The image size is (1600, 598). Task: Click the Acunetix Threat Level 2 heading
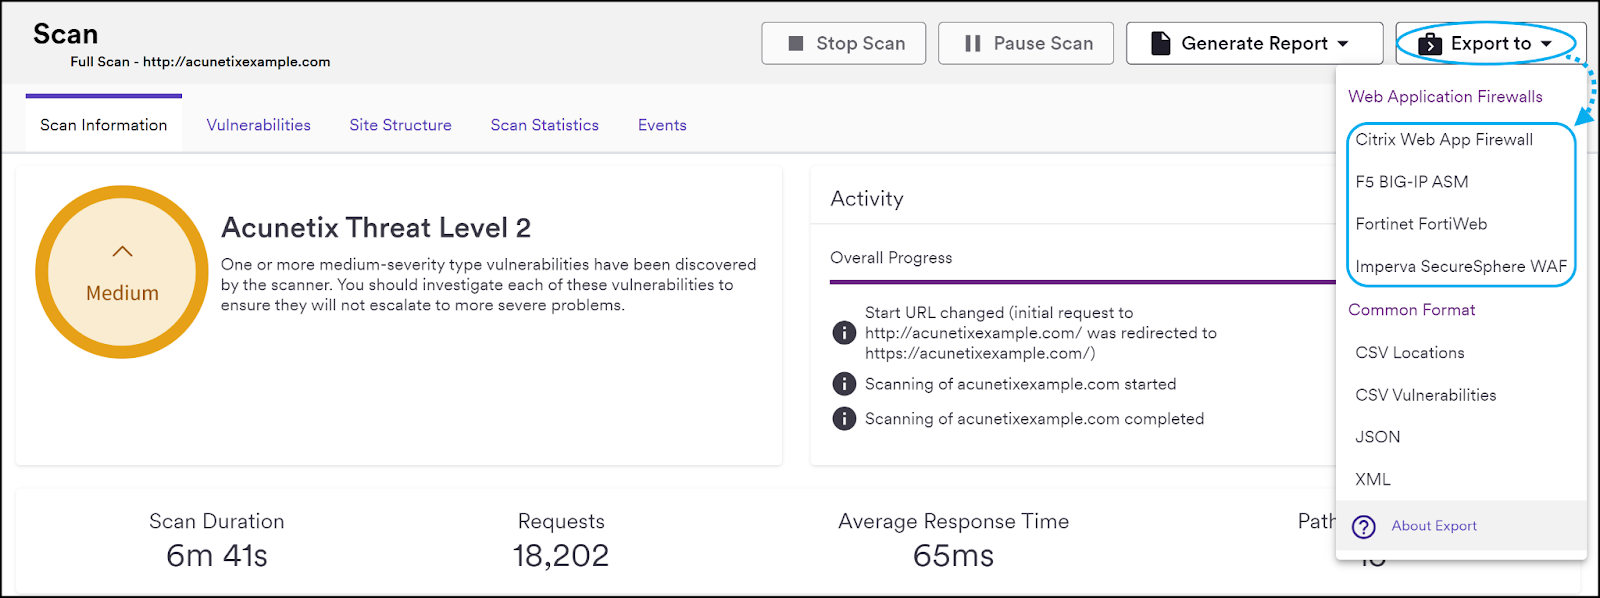pos(376,228)
